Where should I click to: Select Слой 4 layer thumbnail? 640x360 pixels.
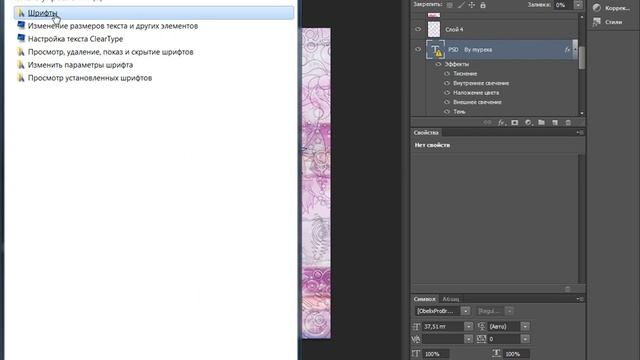point(434,29)
